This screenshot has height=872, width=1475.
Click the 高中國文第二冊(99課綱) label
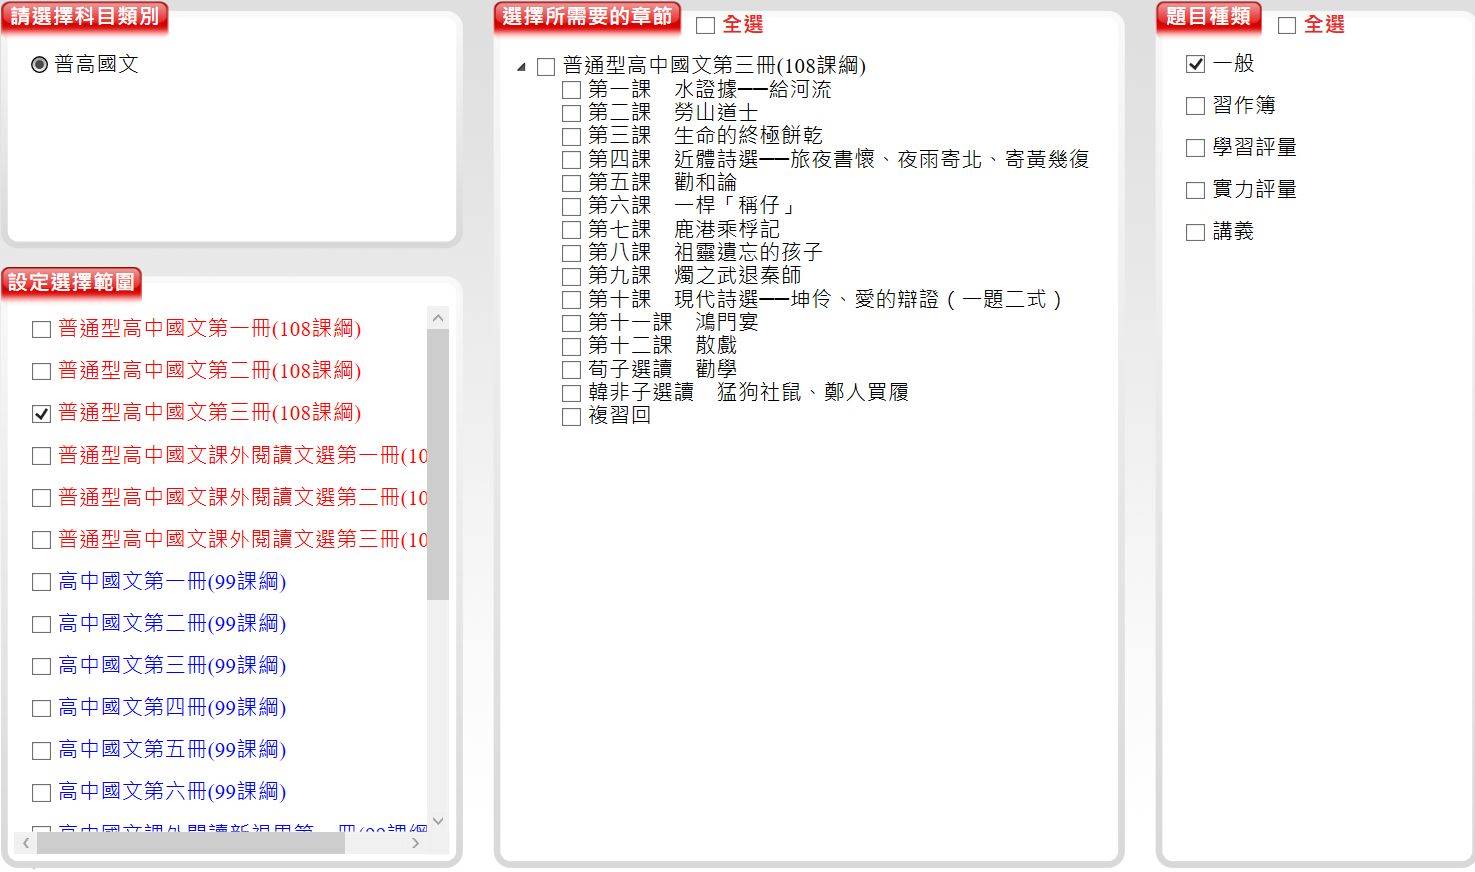(x=172, y=624)
